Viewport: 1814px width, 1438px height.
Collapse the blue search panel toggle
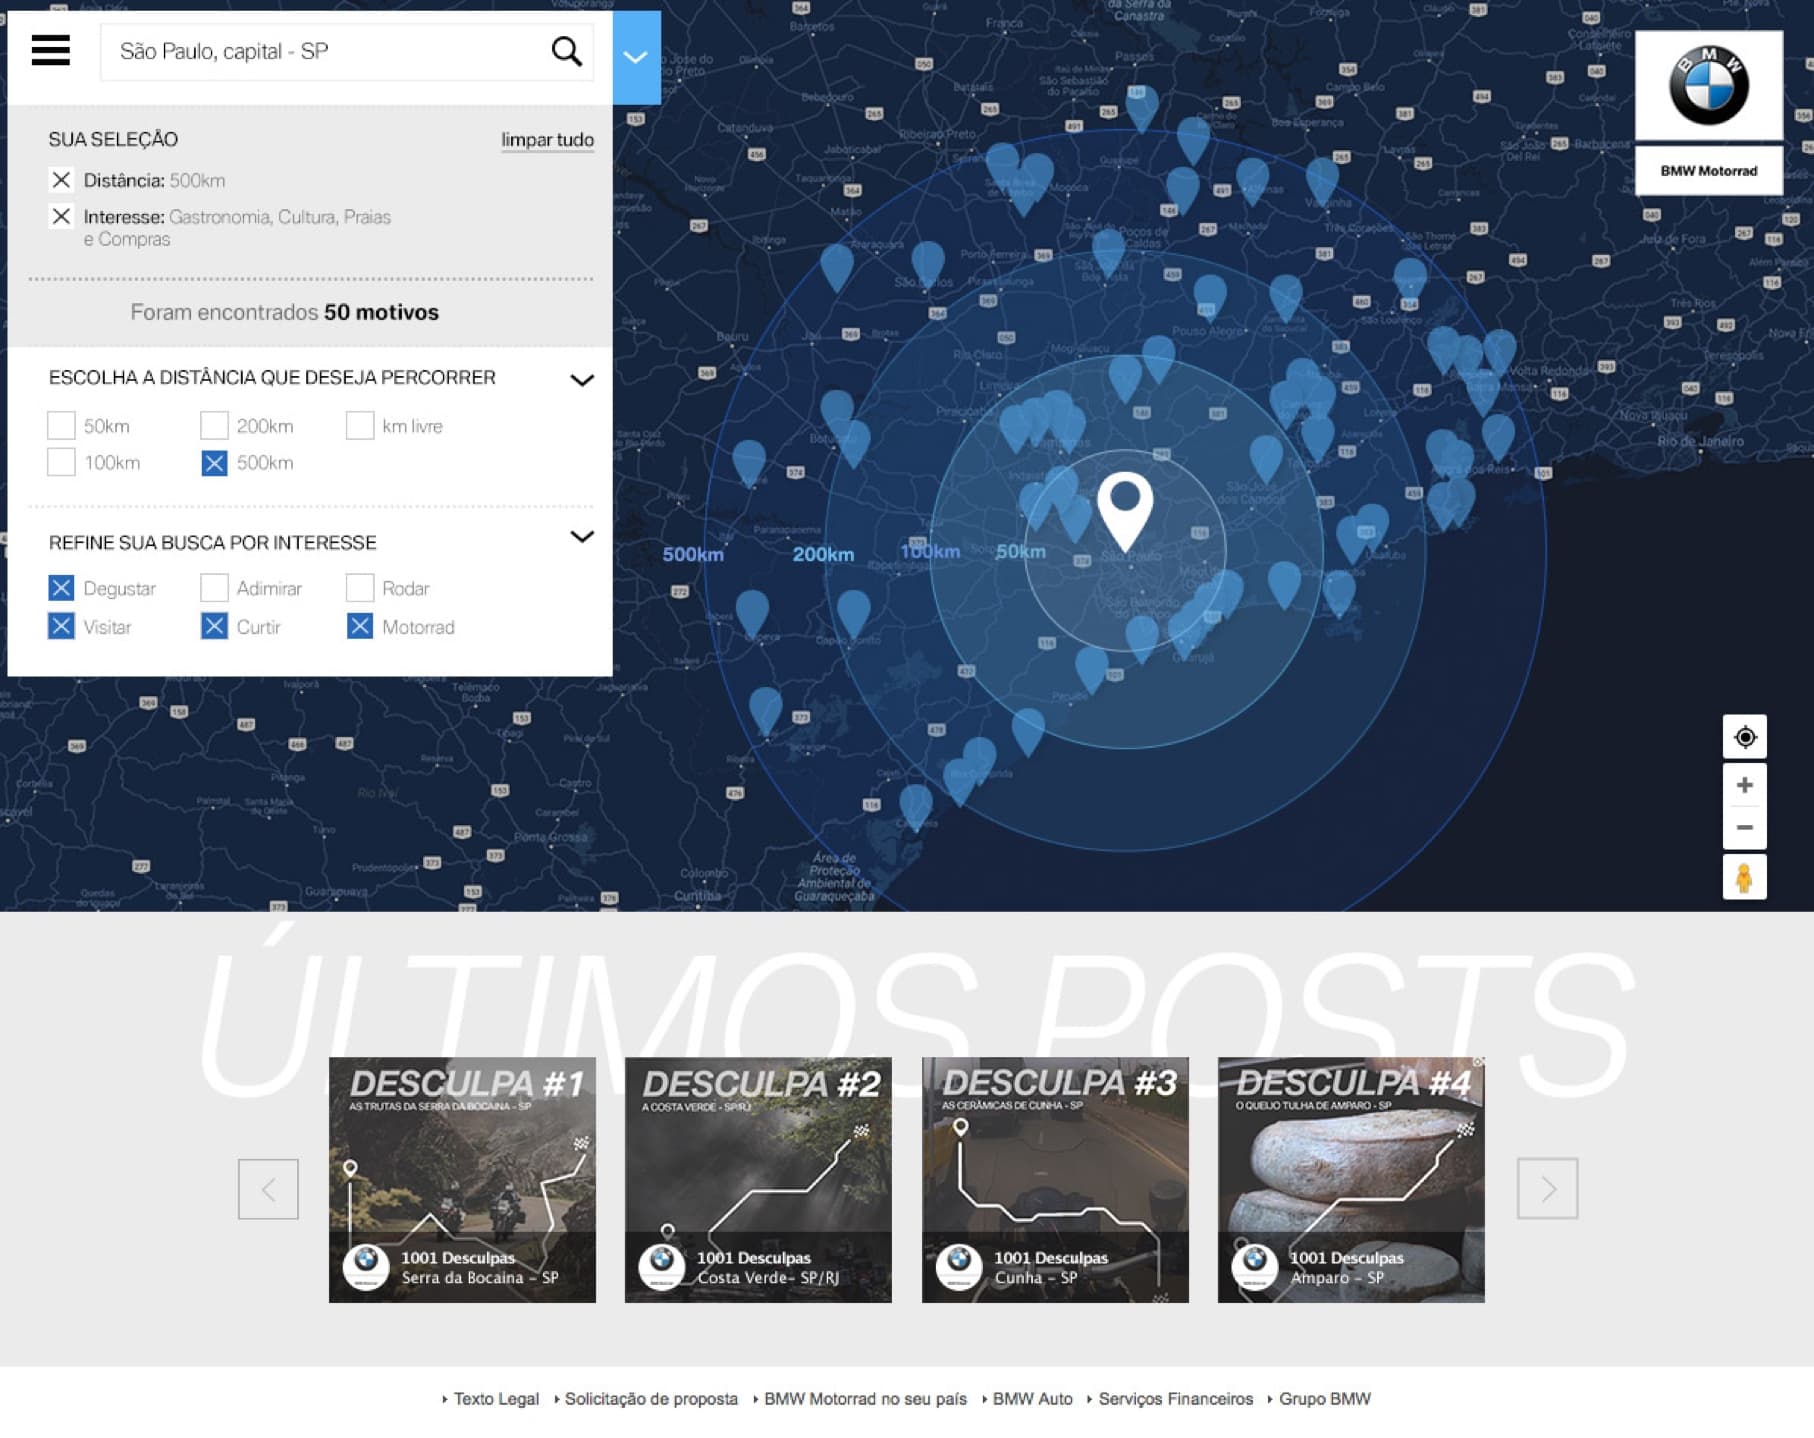pos(636,57)
